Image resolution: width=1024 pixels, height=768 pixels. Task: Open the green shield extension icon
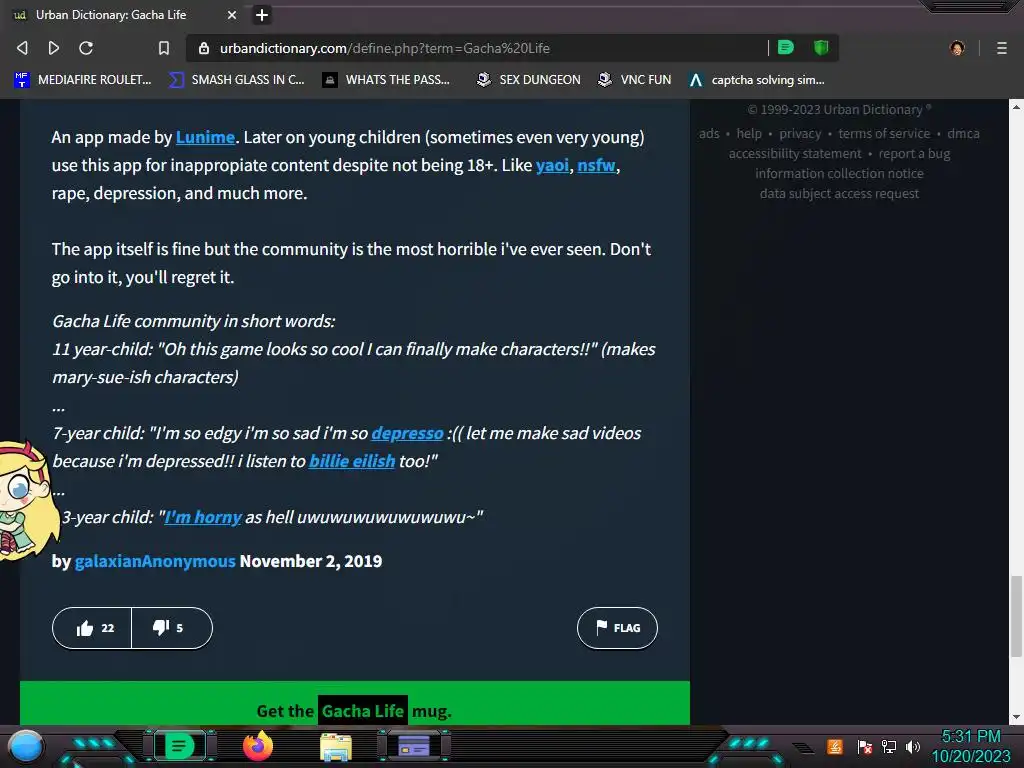pos(821,47)
